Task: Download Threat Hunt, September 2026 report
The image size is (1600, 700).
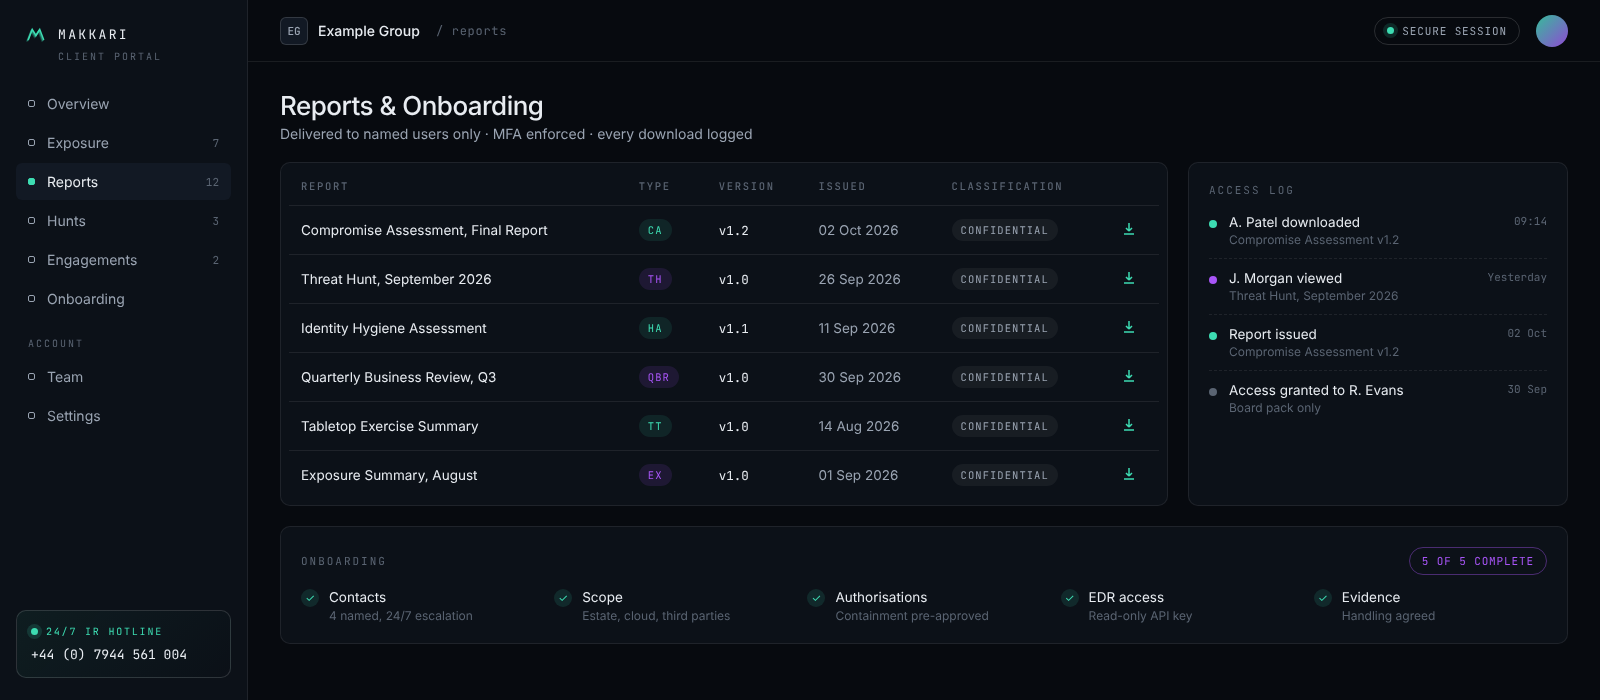Action: tap(1129, 279)
